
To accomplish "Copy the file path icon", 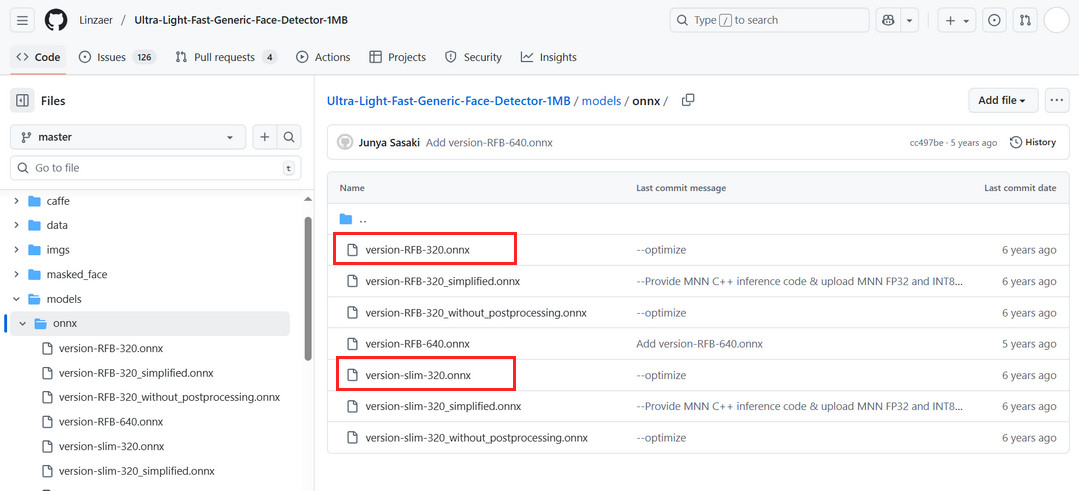I will [688, 100].
